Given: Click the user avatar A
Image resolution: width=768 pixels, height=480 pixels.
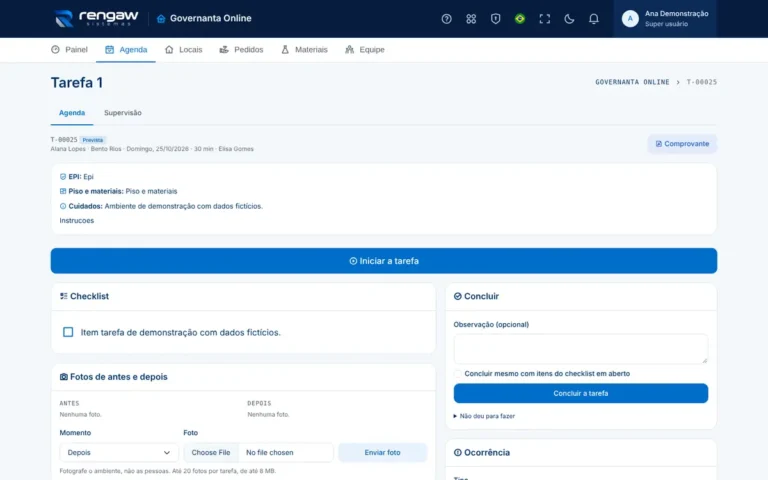Looking at the screenshot, I should click(630, 19).
